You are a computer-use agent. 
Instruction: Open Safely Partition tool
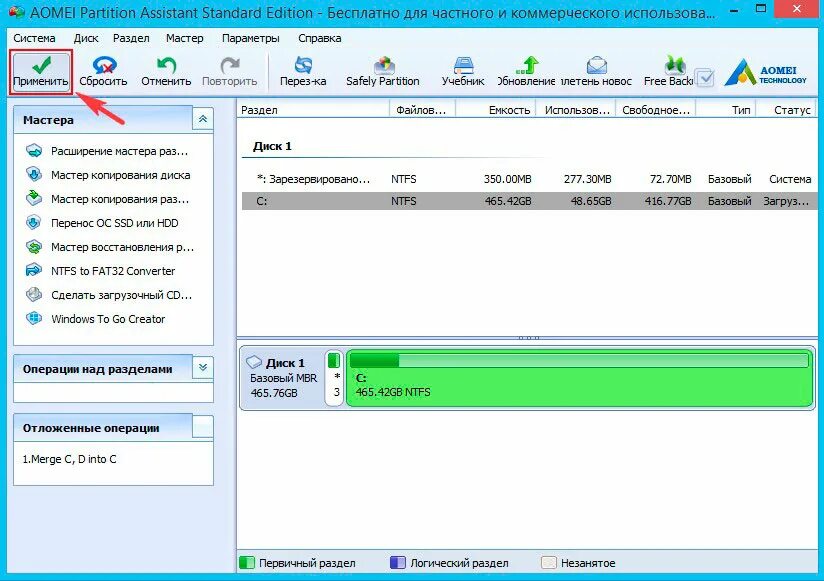click(383, 72)
